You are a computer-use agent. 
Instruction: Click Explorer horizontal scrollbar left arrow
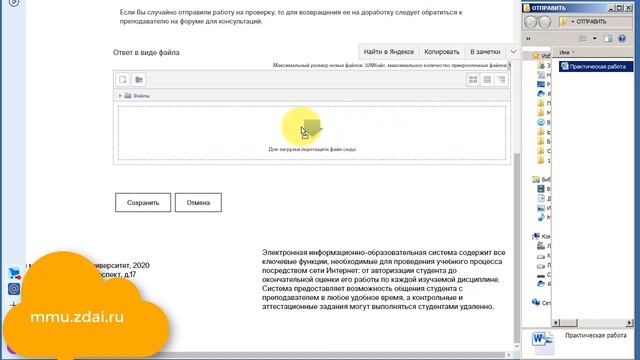coord(556,323)
